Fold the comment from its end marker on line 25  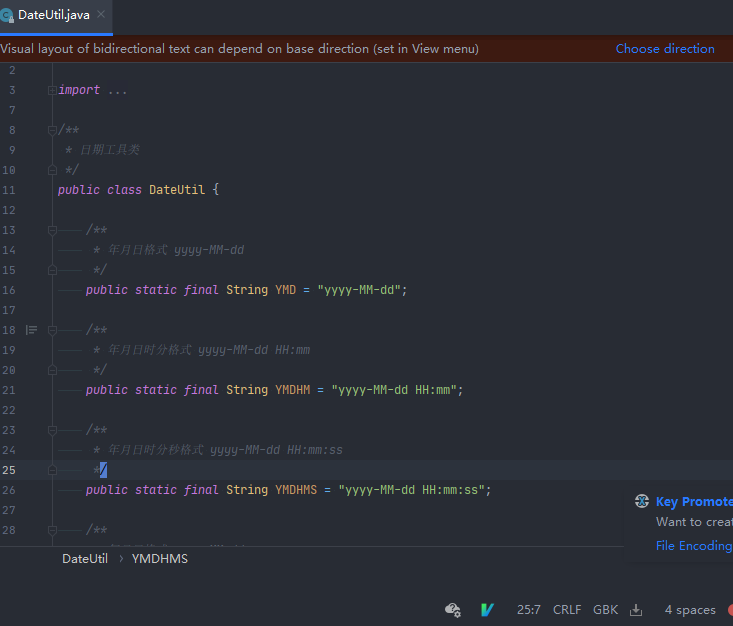coord(52,470)
